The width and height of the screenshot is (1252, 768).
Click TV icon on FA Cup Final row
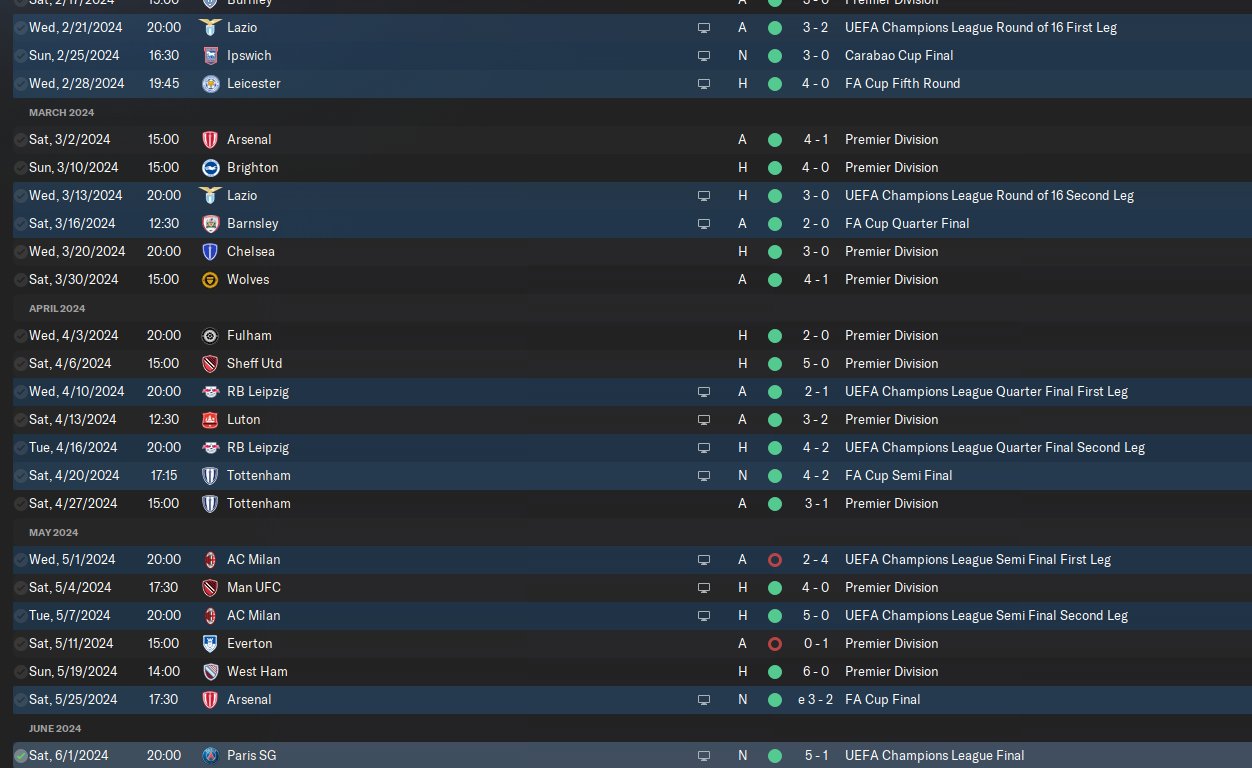coord(704,699)
